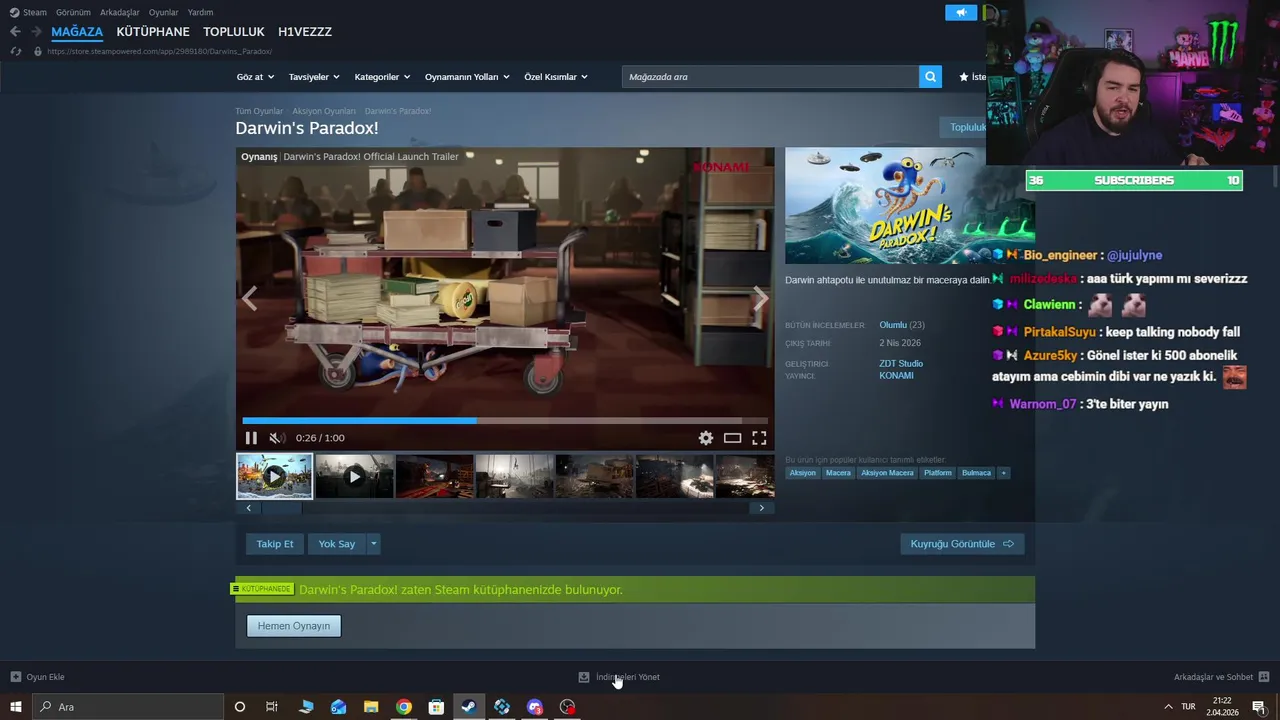Open the dropdown arrow beside Yok Say
Screen dimensions: 1280x720
373,544
